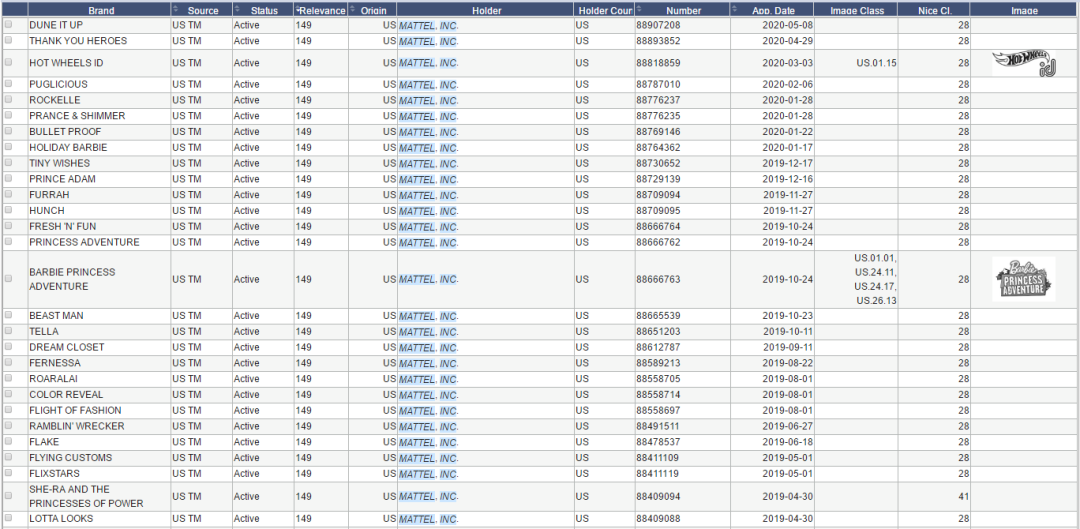This screenshot has width=1080, height=529.
Task: Click application number 88818859
Action: pyautogui.click(x=658, y=63)
